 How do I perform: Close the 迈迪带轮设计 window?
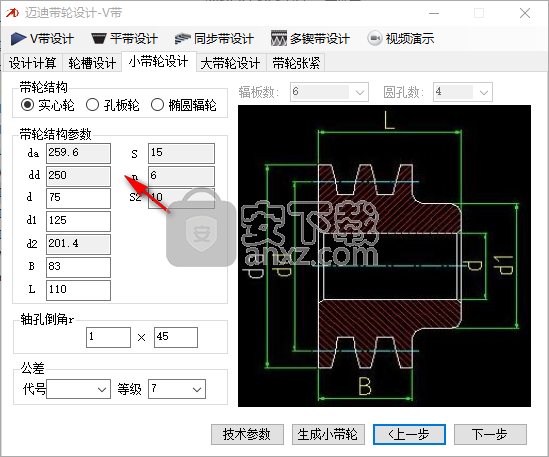pyautogui.click(x=524, y=13)
